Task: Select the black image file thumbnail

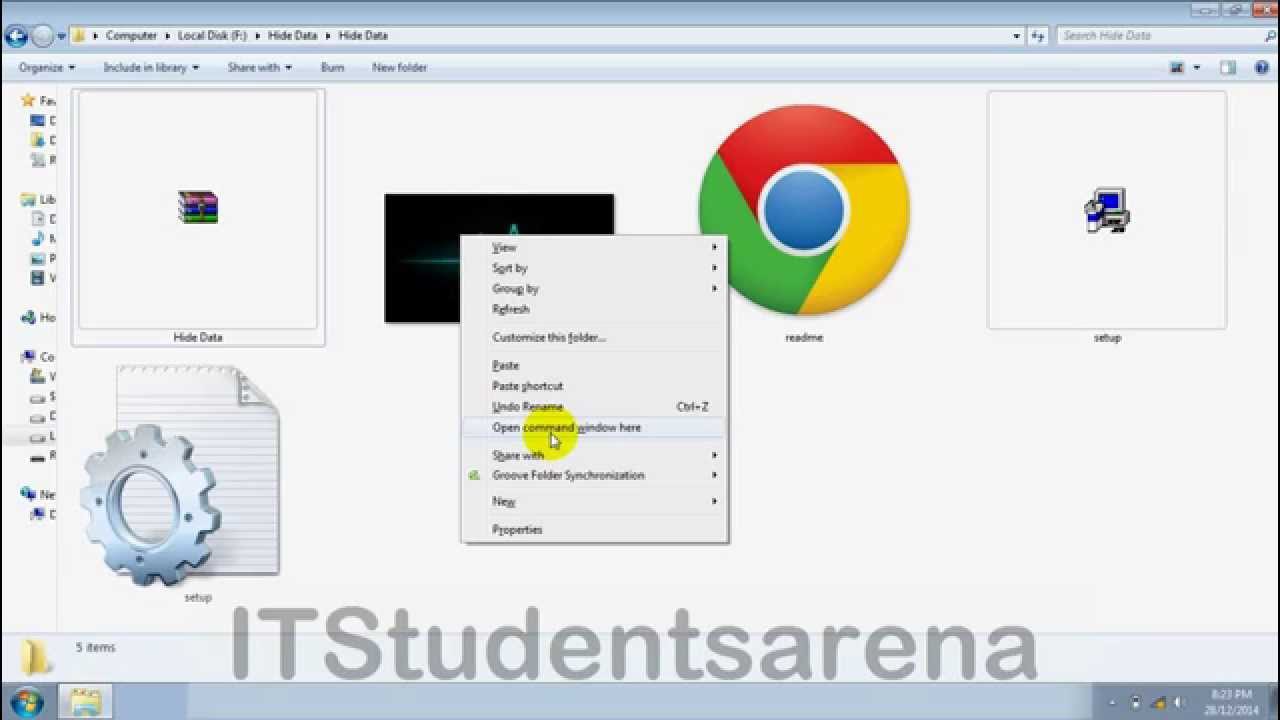Action: point(423,258)
